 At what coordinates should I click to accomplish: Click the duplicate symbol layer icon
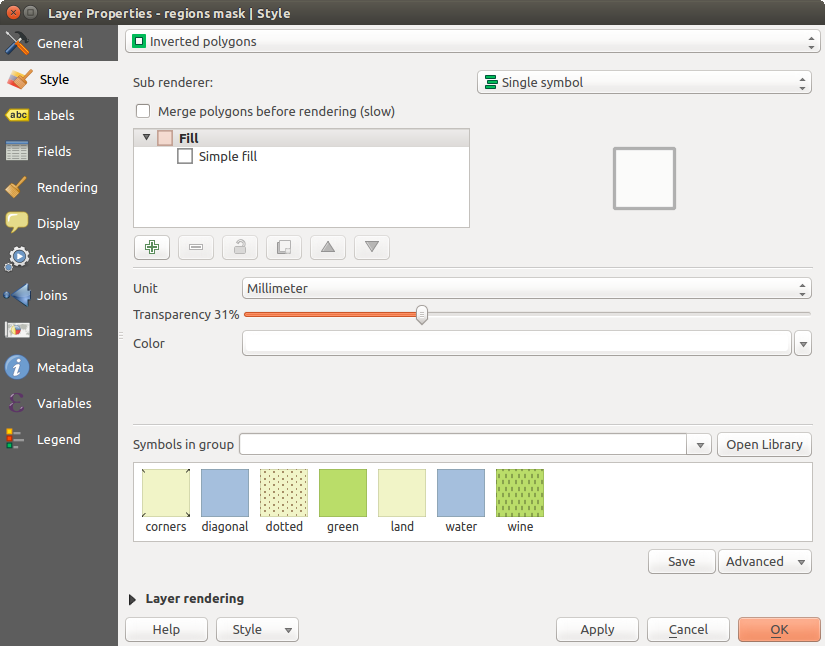(x=283, y=247)
